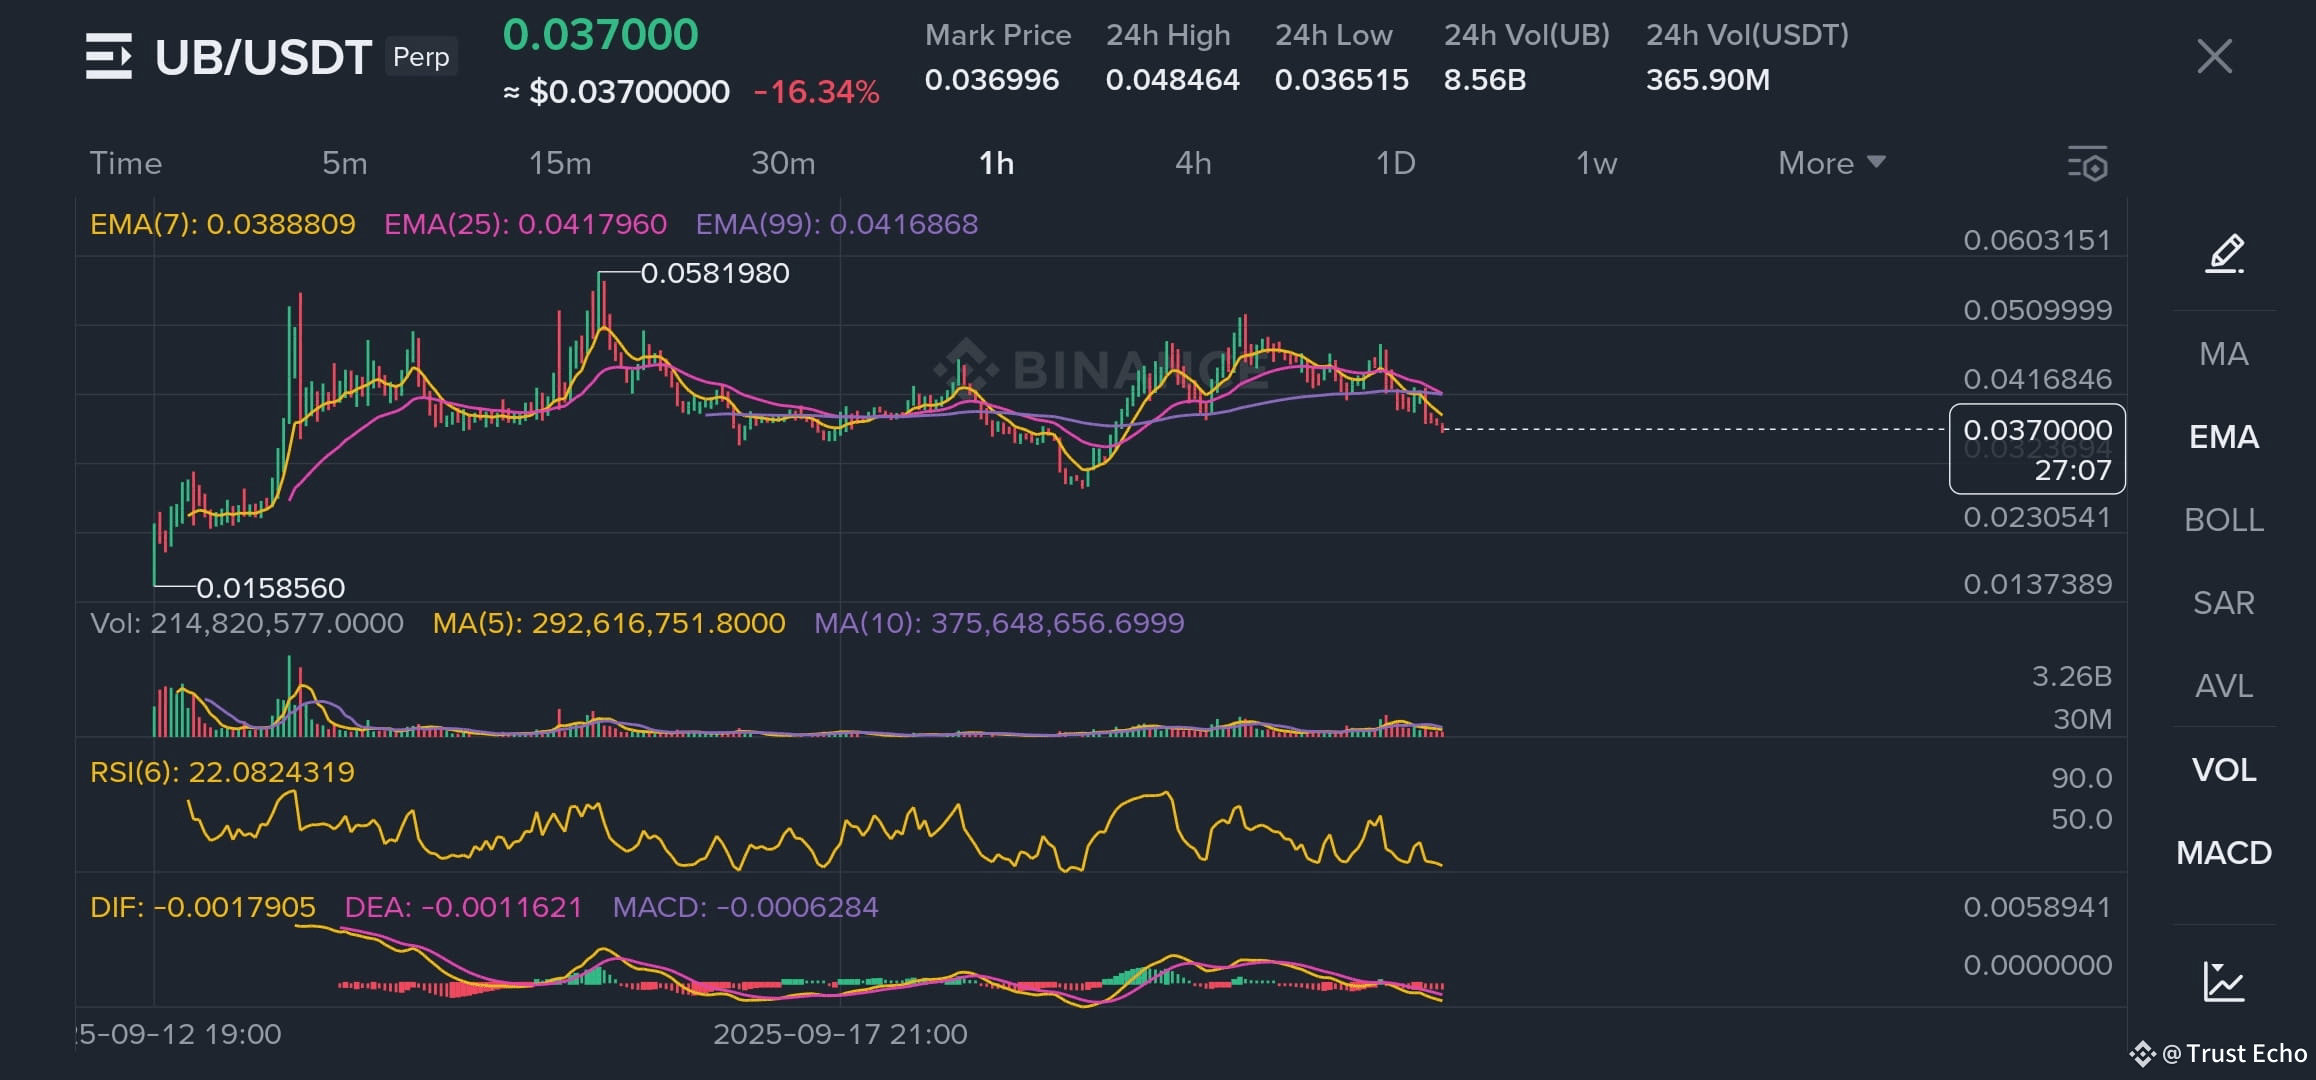Image resolution: width=2316 pixels, height=1080 pixels.
Task: Select the drawing pencil tool
Action: (2225, 254)
